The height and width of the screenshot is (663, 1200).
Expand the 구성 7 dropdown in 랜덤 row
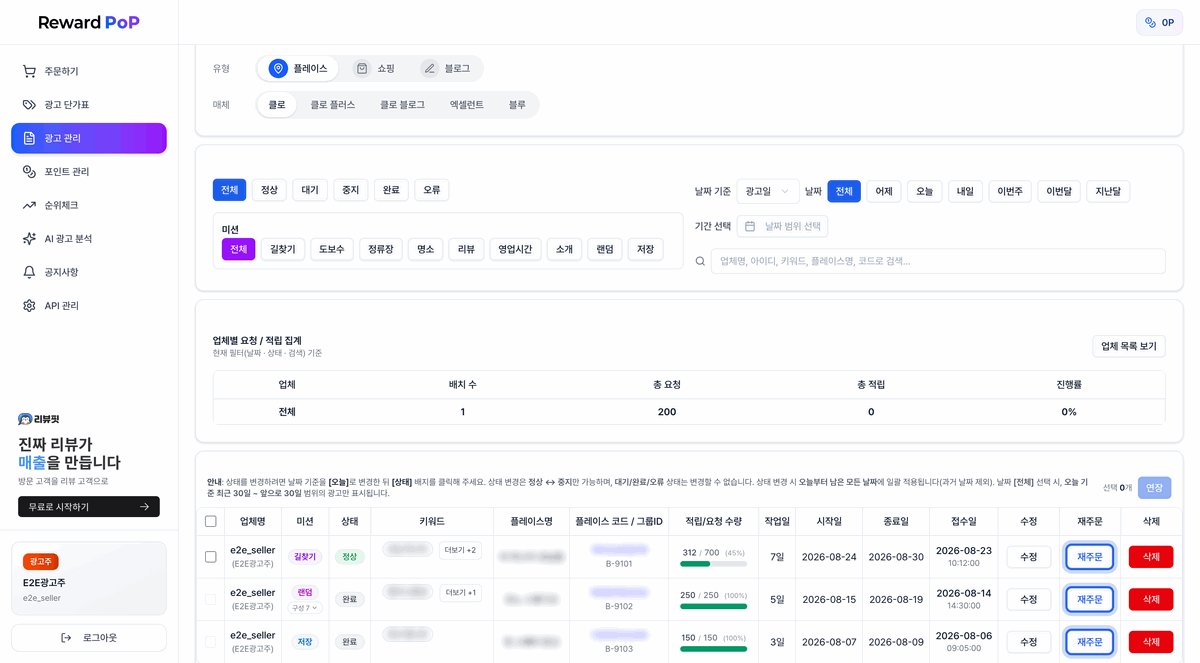305,608
